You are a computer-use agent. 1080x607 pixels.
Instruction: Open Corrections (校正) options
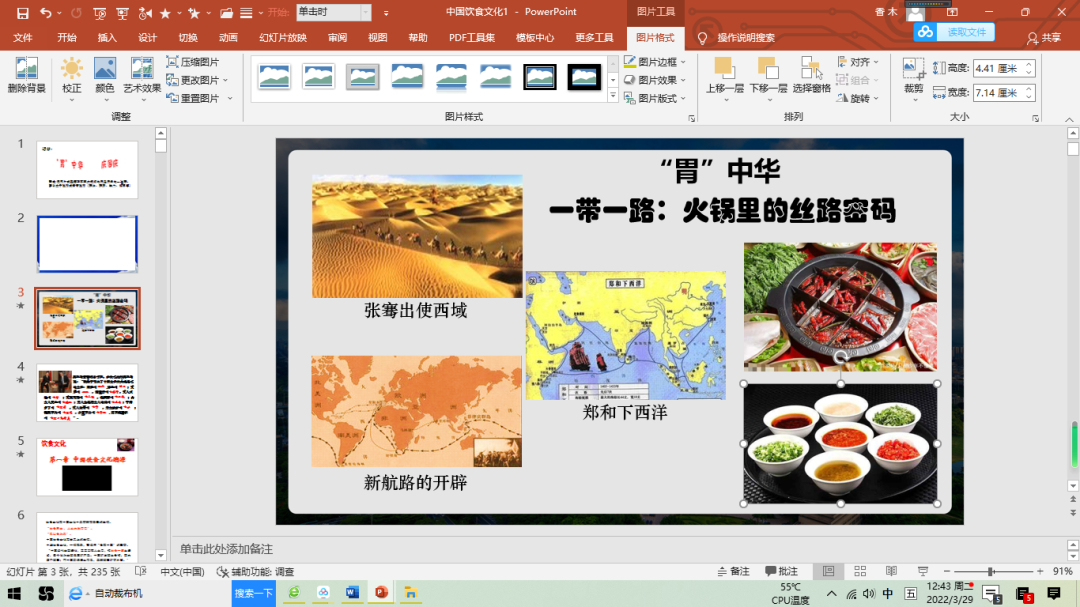71,78
